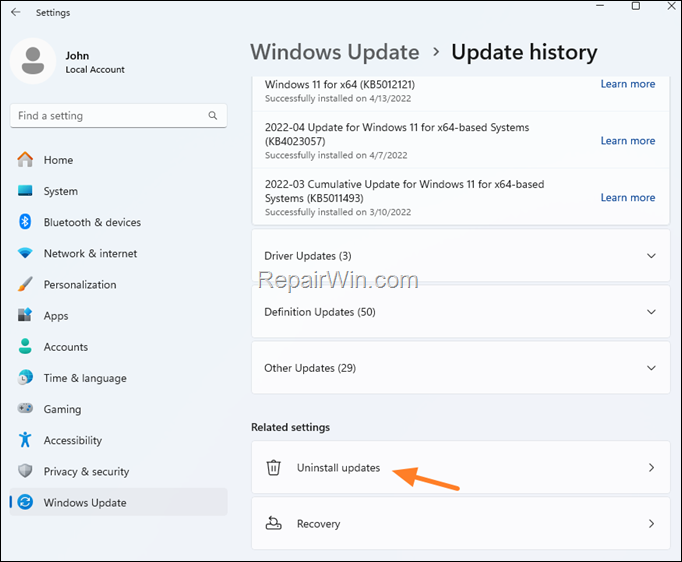Select Windows Update in the sidebar
Image resolution: width=682 pixels, height=562 pixels.
(118, 502)
